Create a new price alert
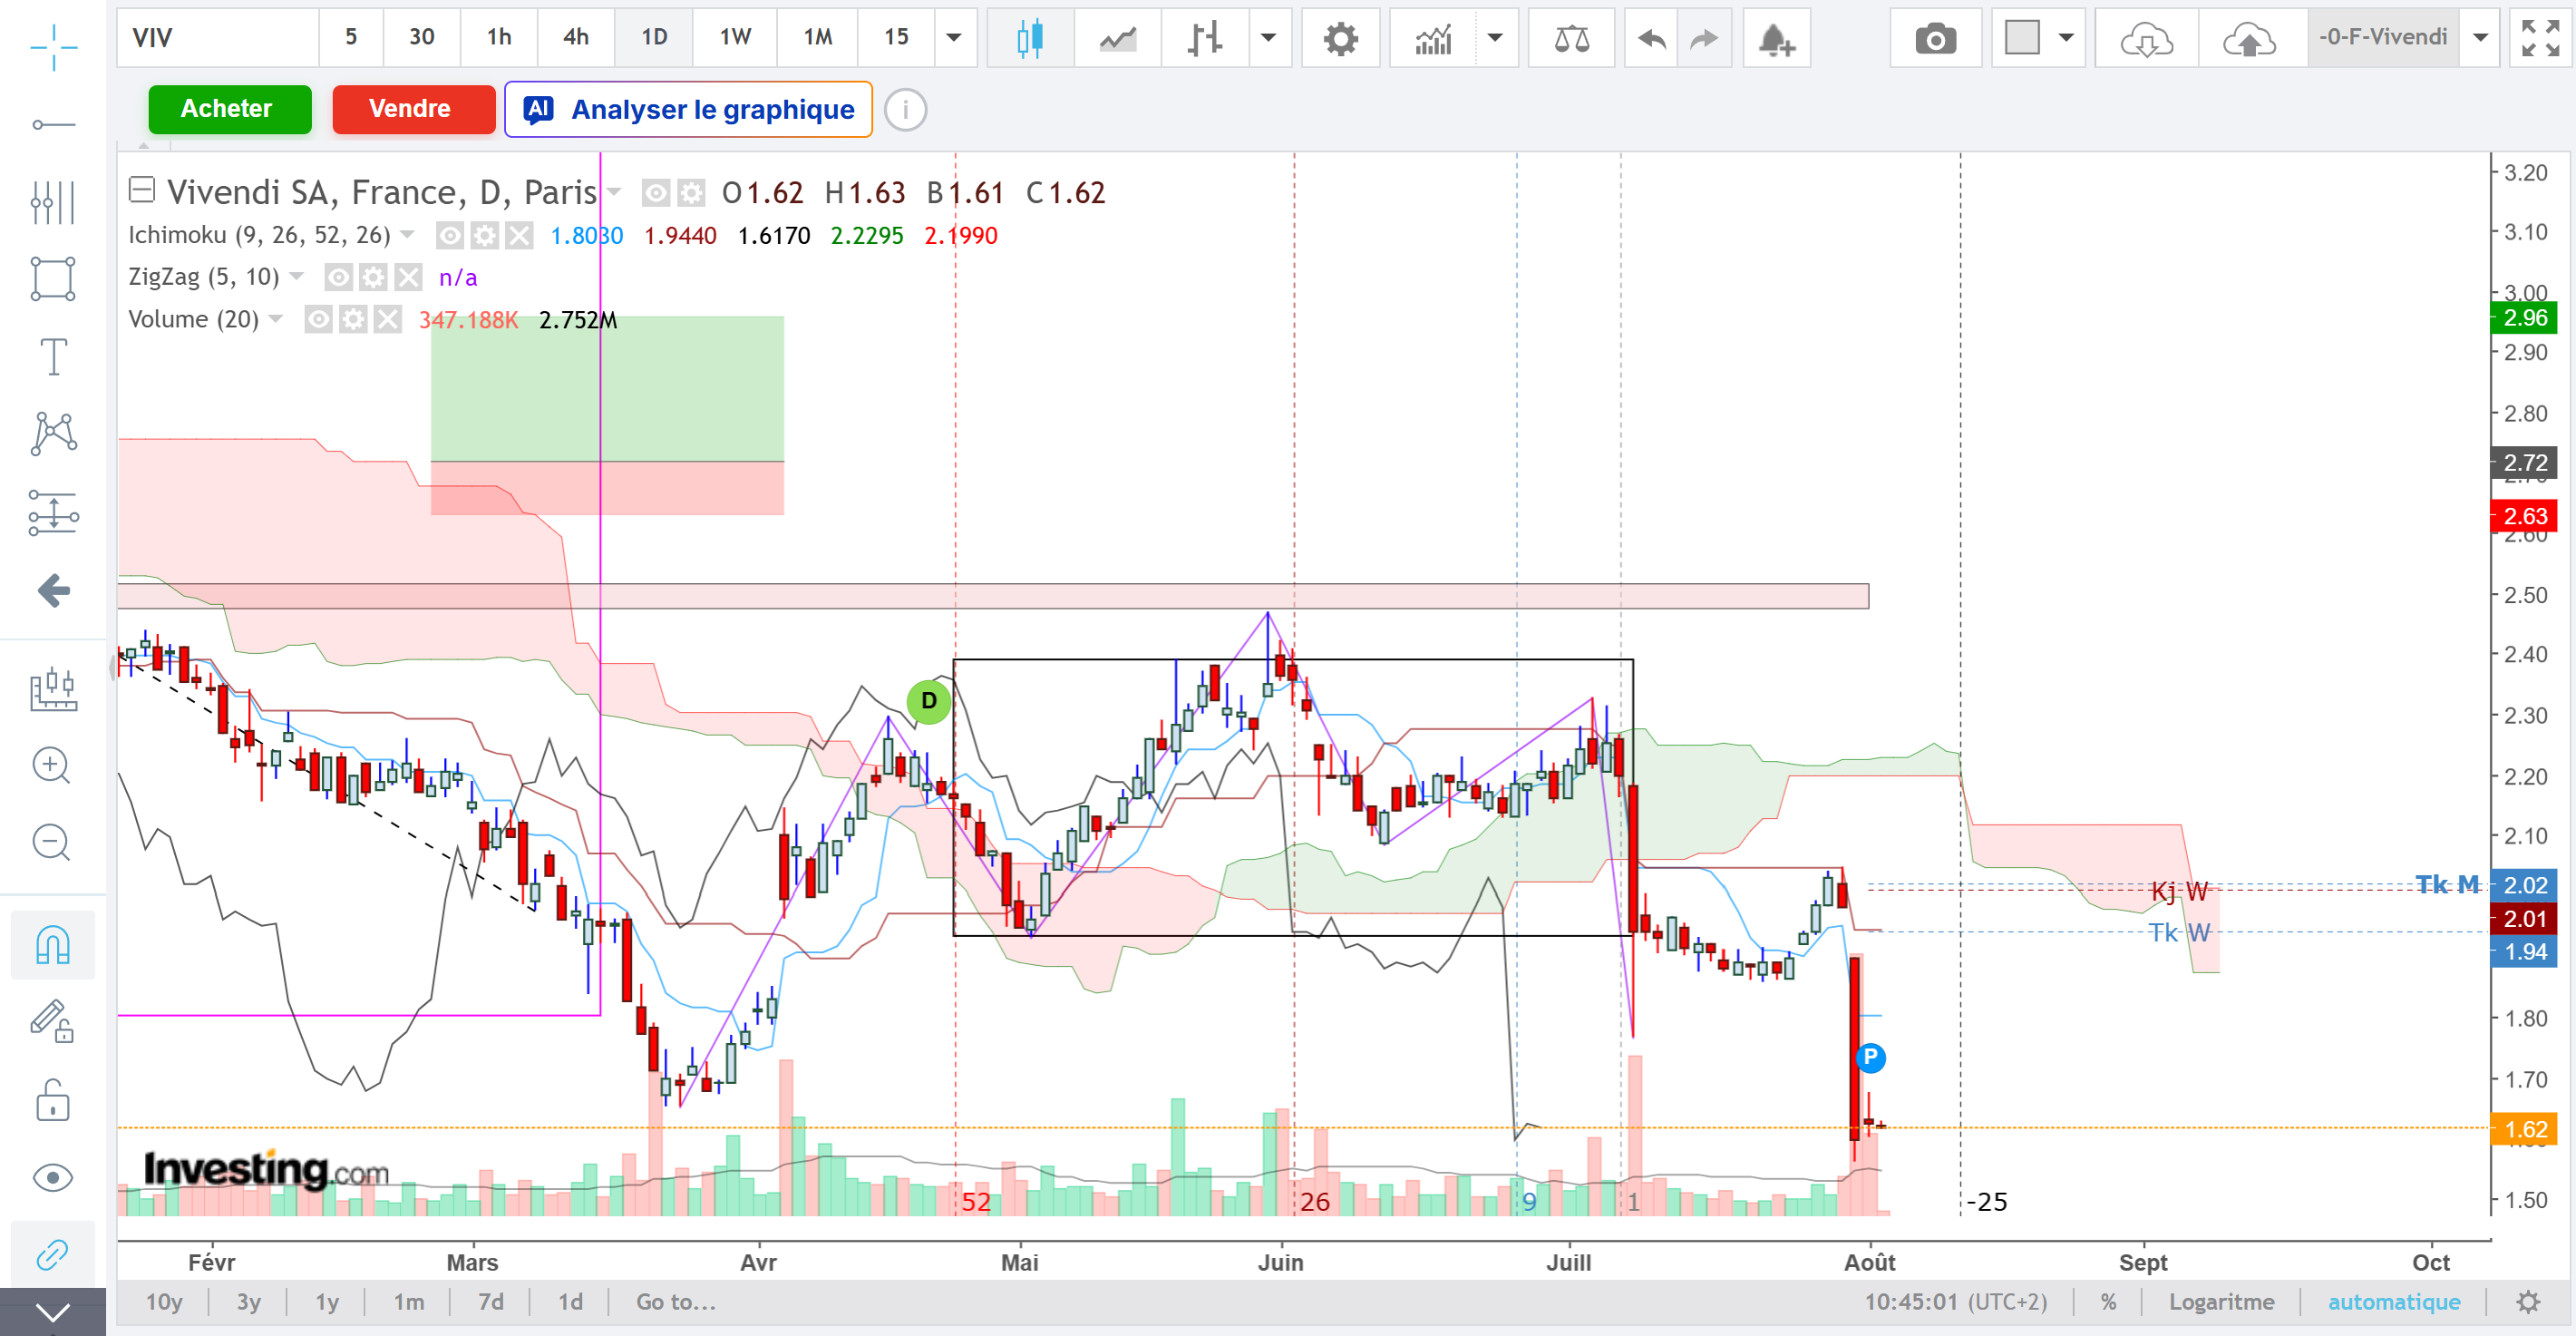2576x1336 pixels. point(1777,38)
